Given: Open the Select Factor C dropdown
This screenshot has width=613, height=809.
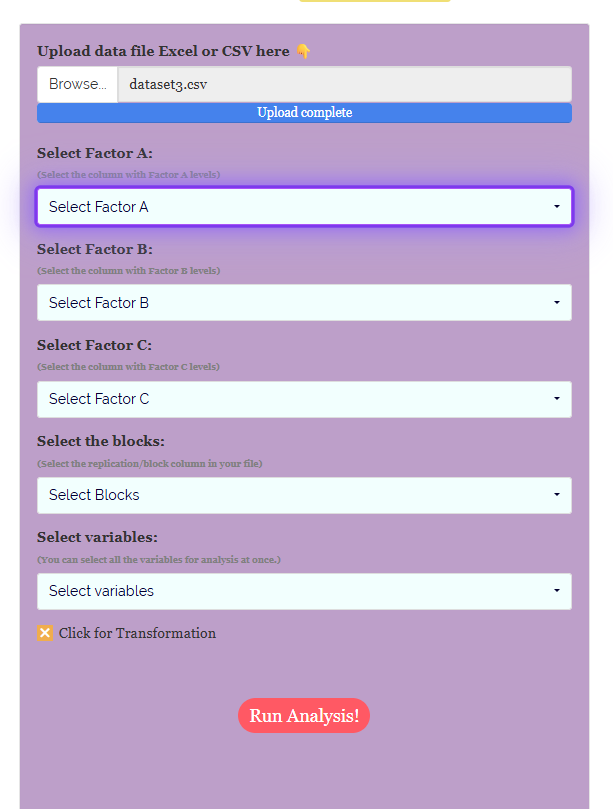Looking at the screenshot, I should coord(304,399).
